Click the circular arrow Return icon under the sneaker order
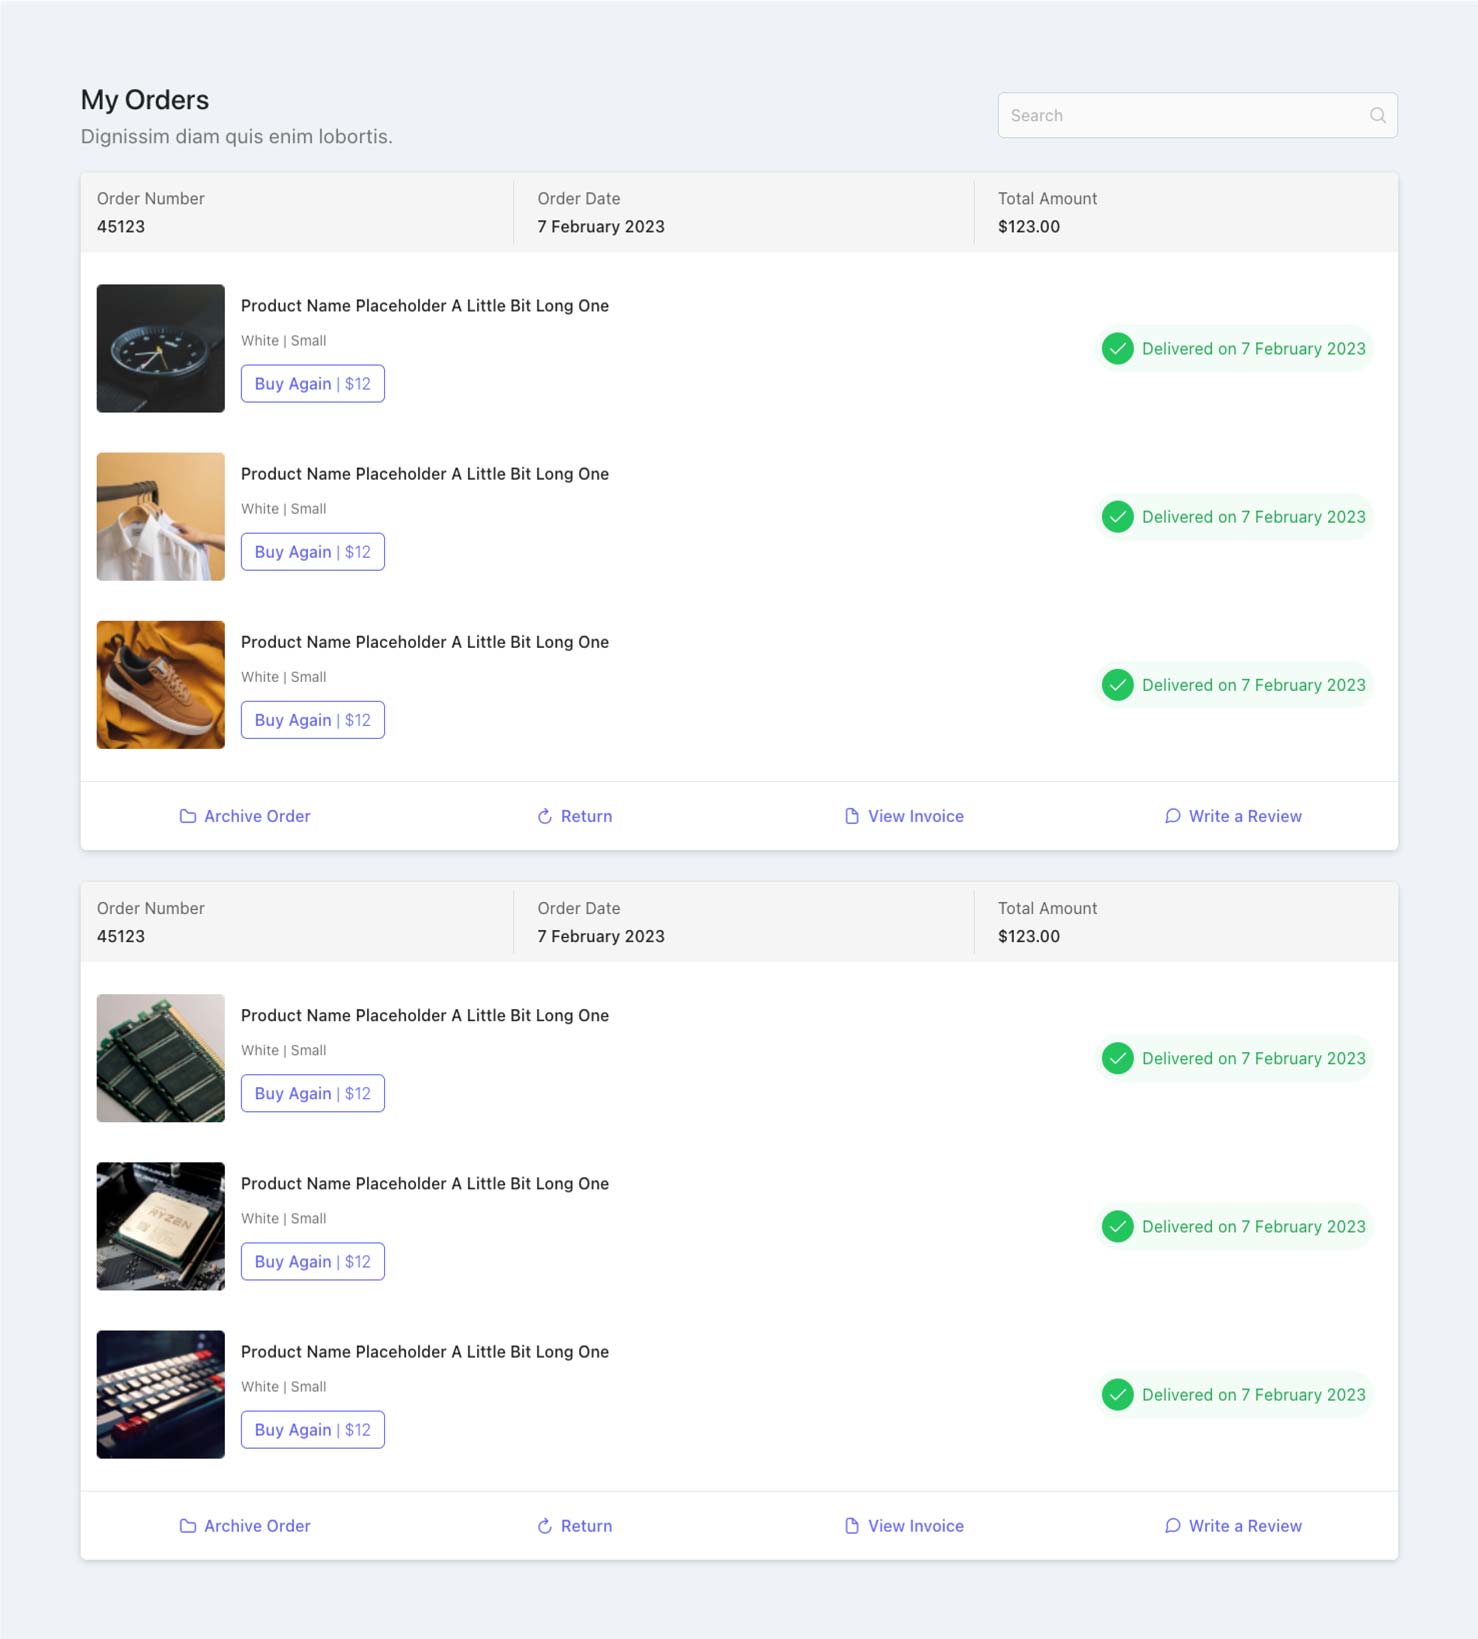Image resolution: width=1478 pixels, height=1639 pixels. coord(544,816)
